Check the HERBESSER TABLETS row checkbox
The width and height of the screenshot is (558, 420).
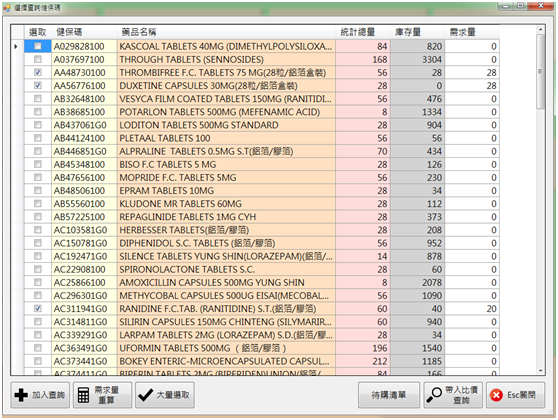(x=38, y=230)
